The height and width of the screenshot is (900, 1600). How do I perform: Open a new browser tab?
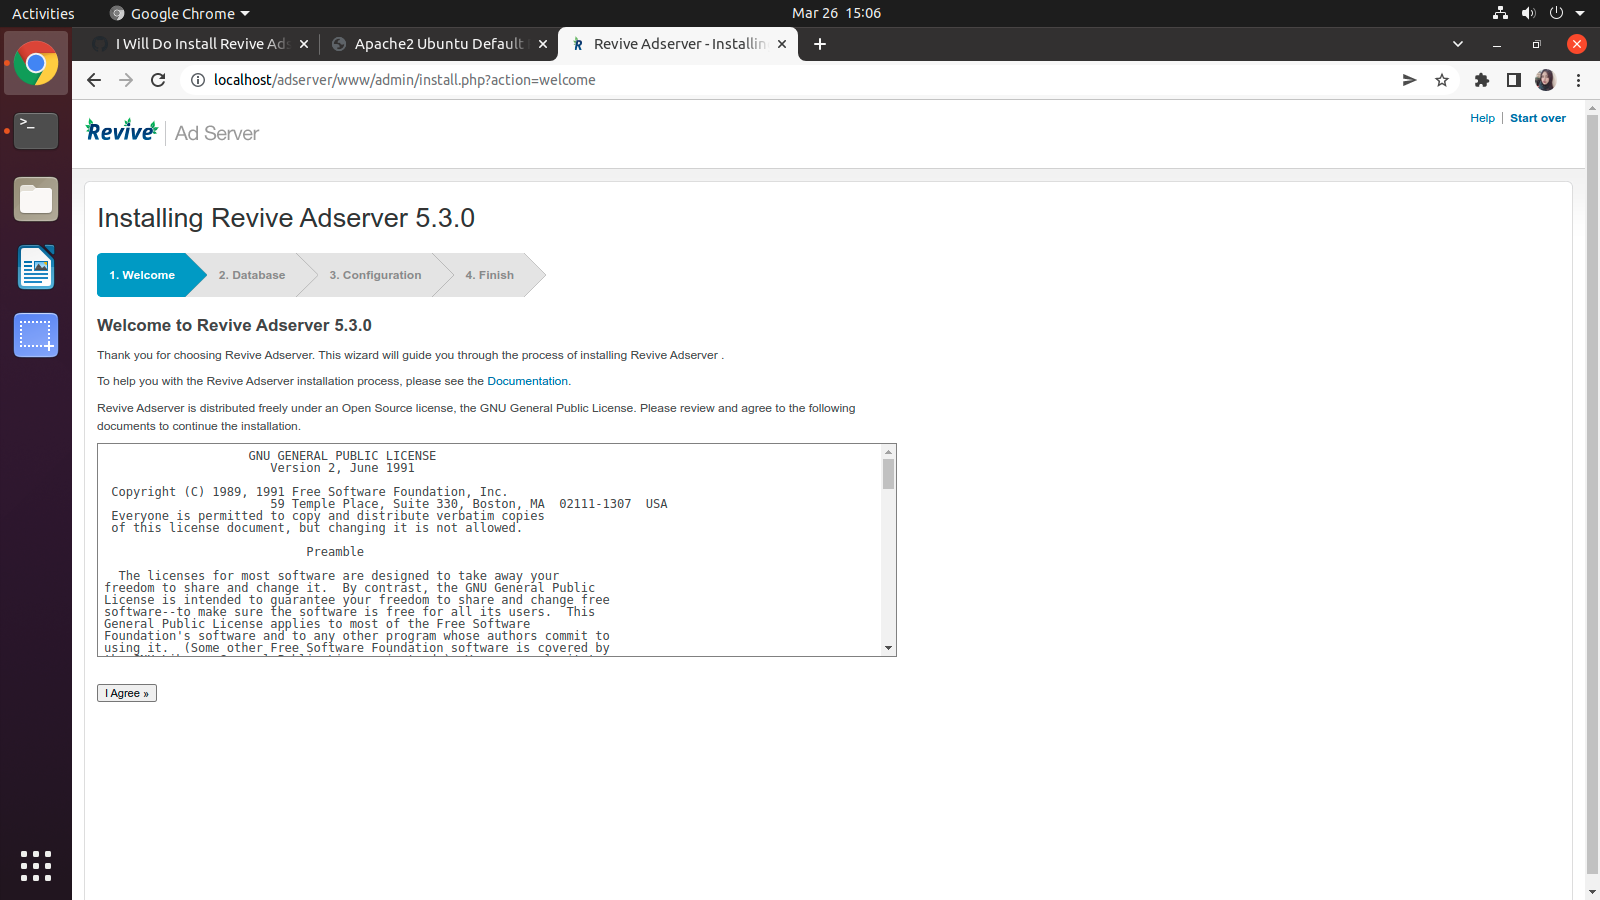pyautogui.click(x=820, y=44)
